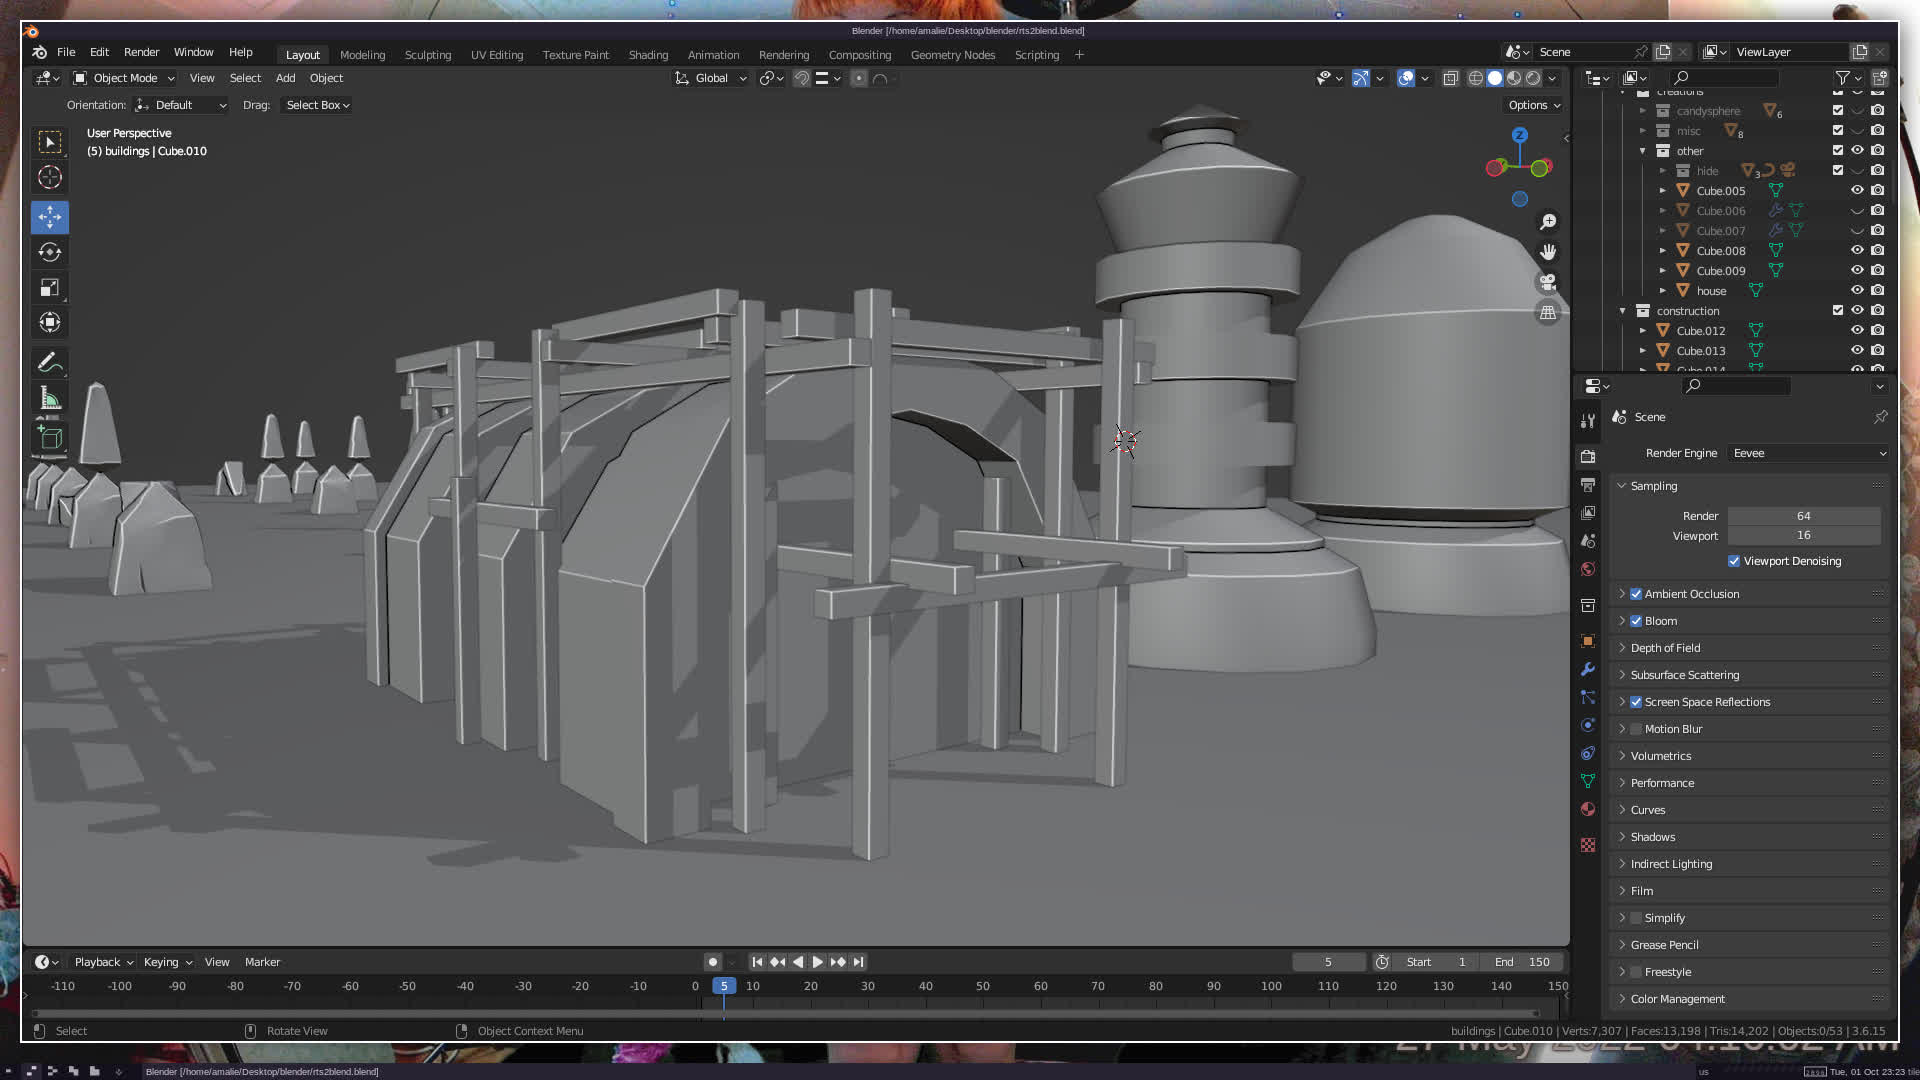Click the Render samples value field
Image resolution: width=1920 pixels, height=1080 pixels.
click(1803, 516)
